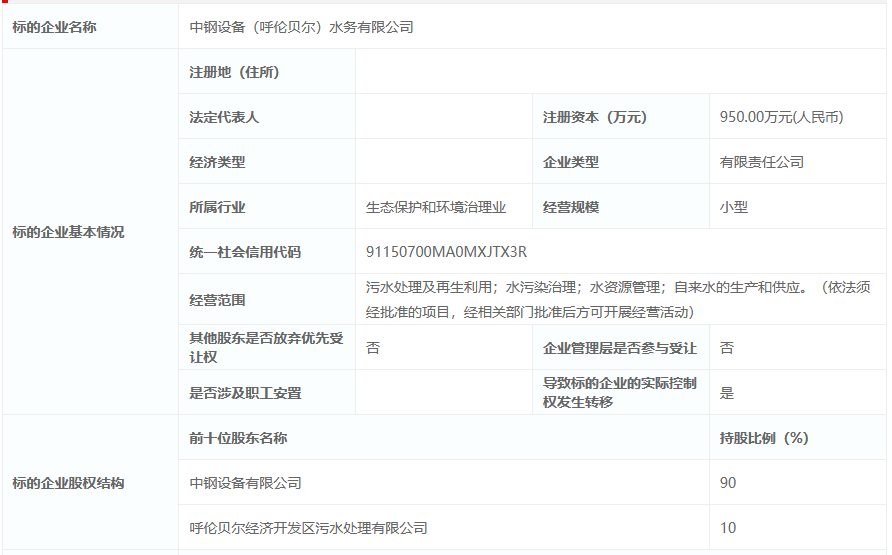The image size is (892, 555).
Task: Click the business scope text starting 污水处理及再生利用
Action: tap(618, 300)
